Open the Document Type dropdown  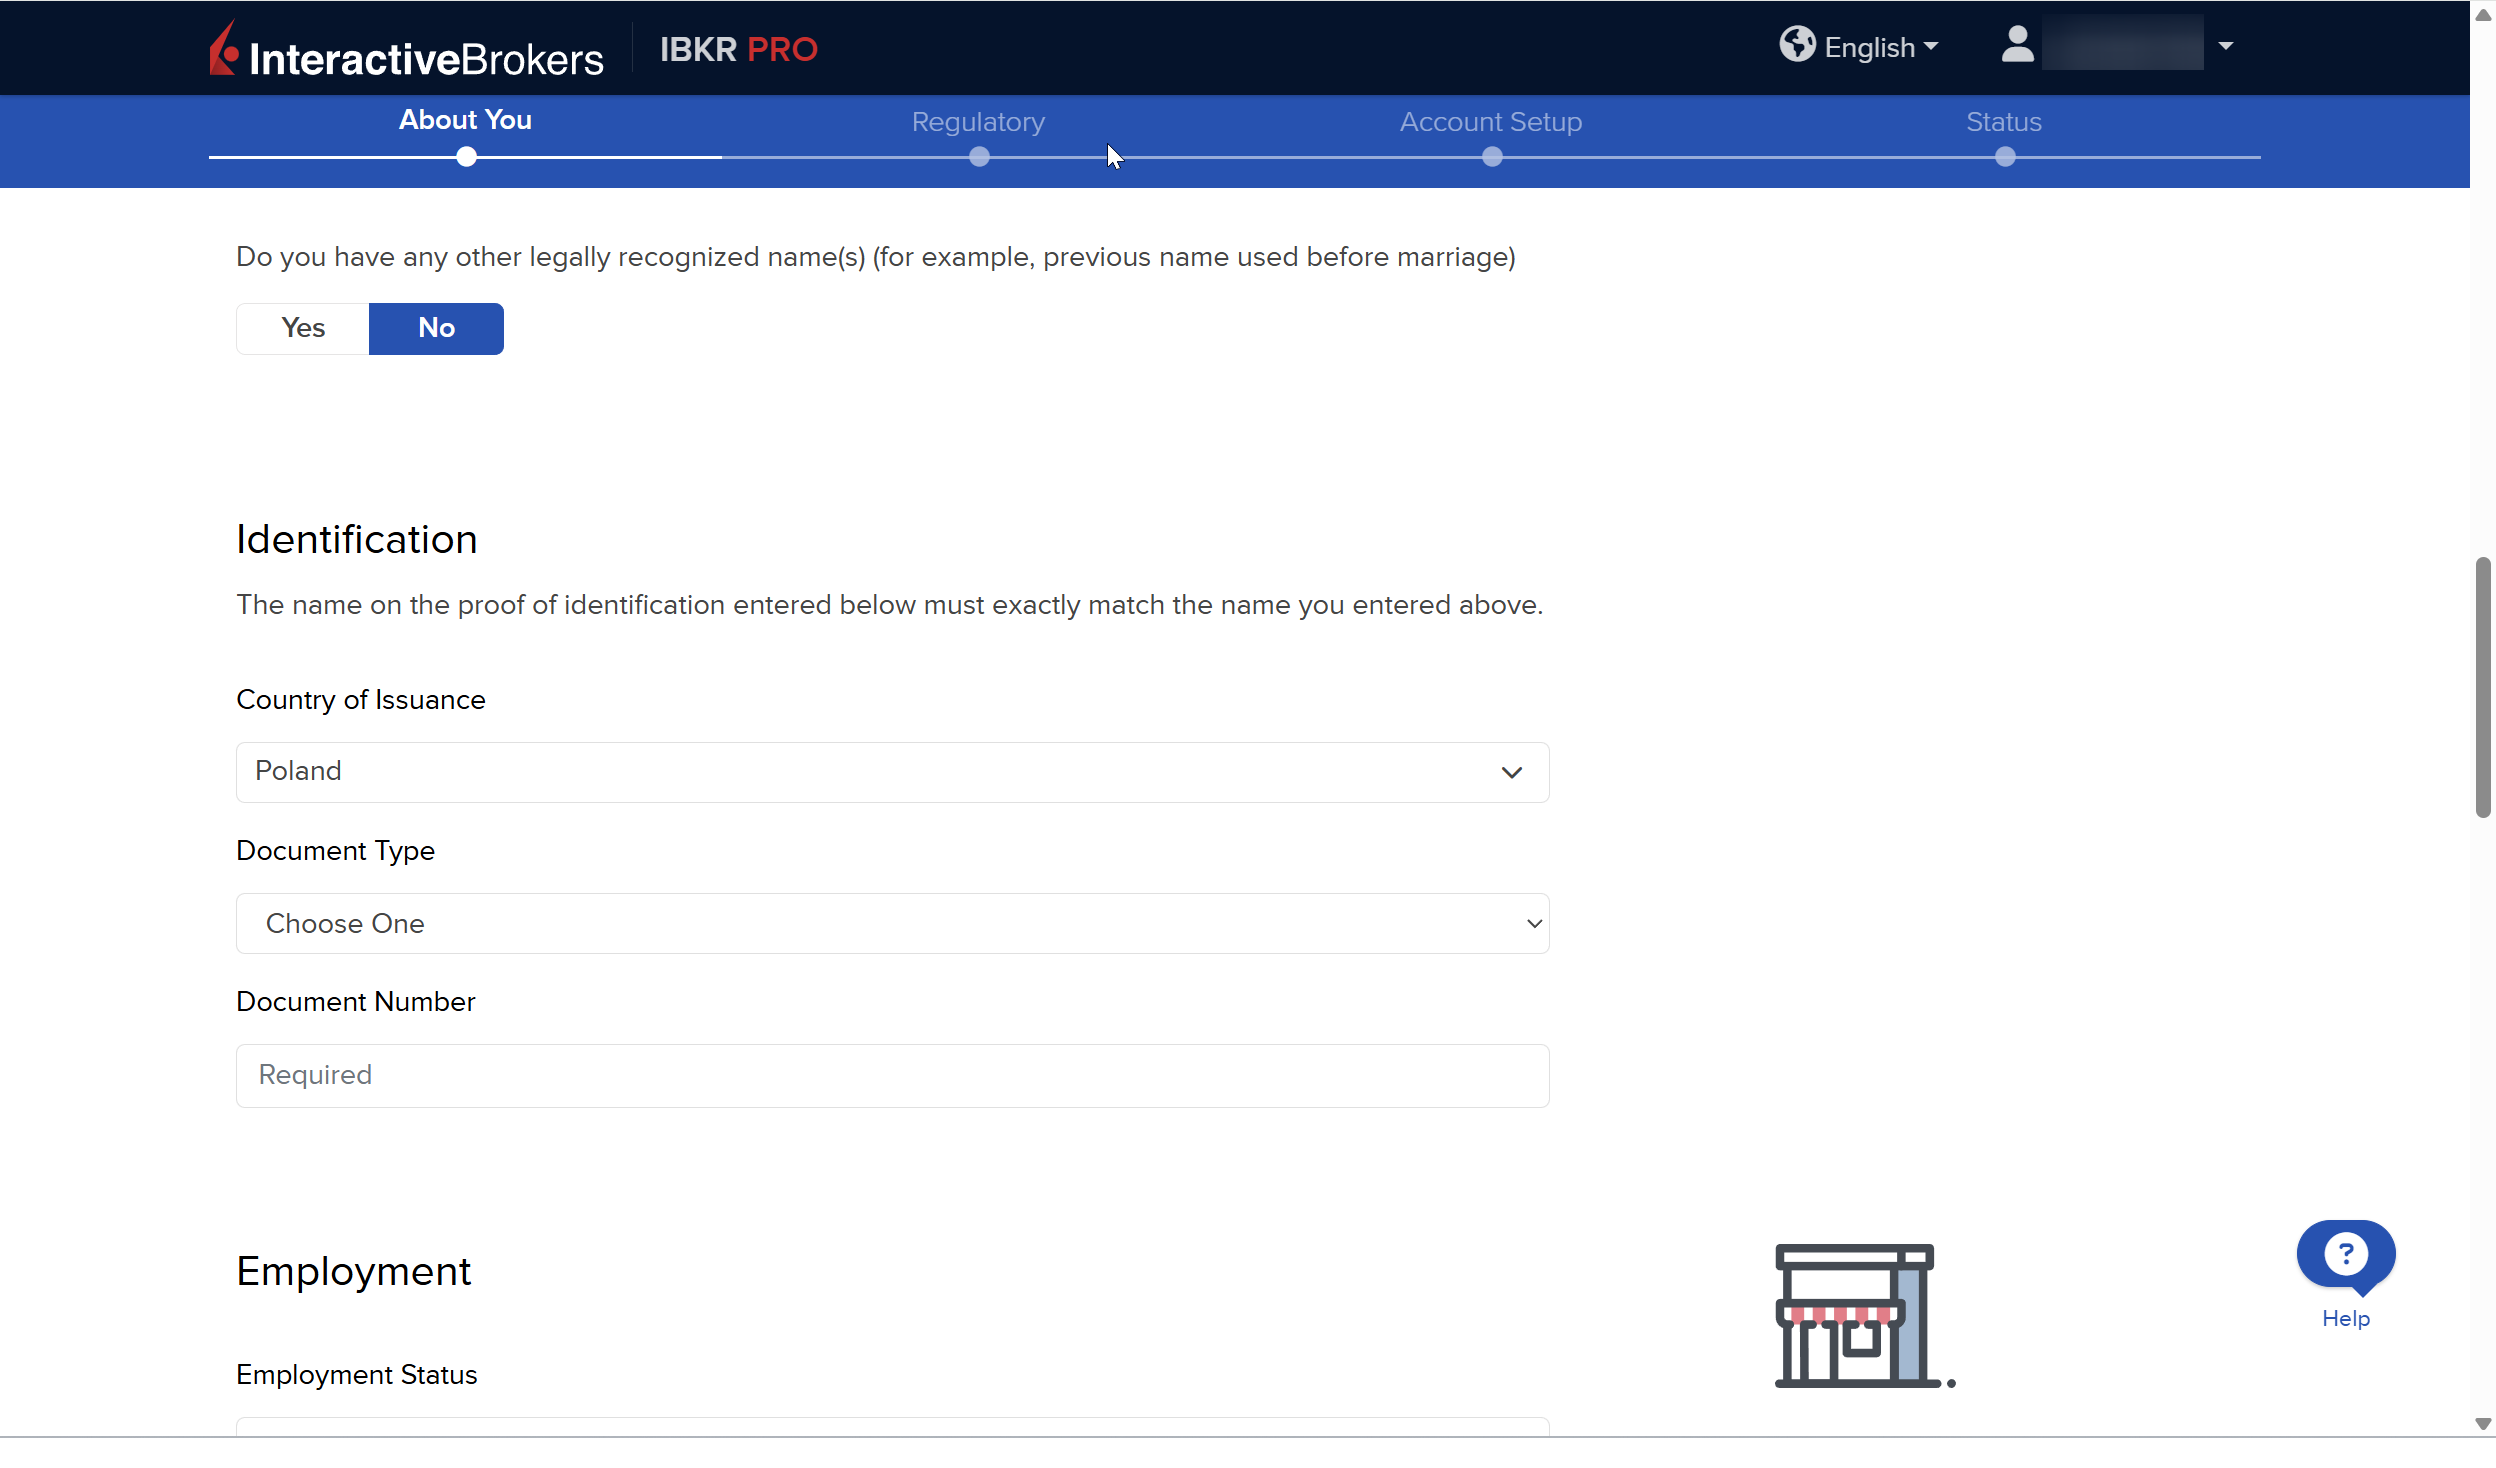(892, 923)
